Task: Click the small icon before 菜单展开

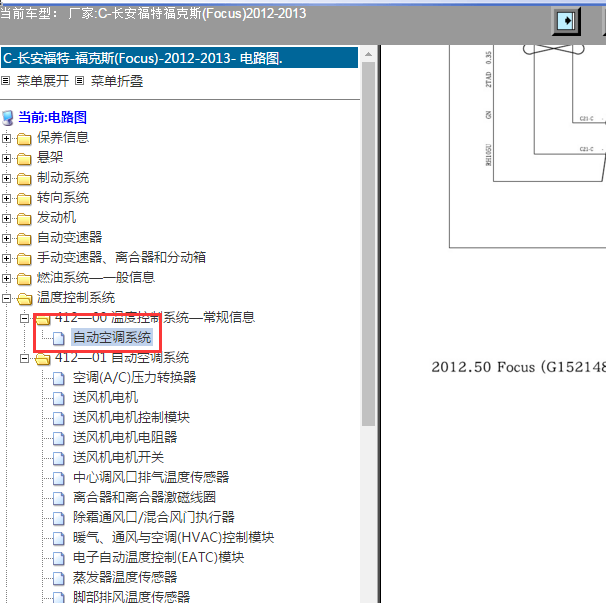Action: (5, 81)
